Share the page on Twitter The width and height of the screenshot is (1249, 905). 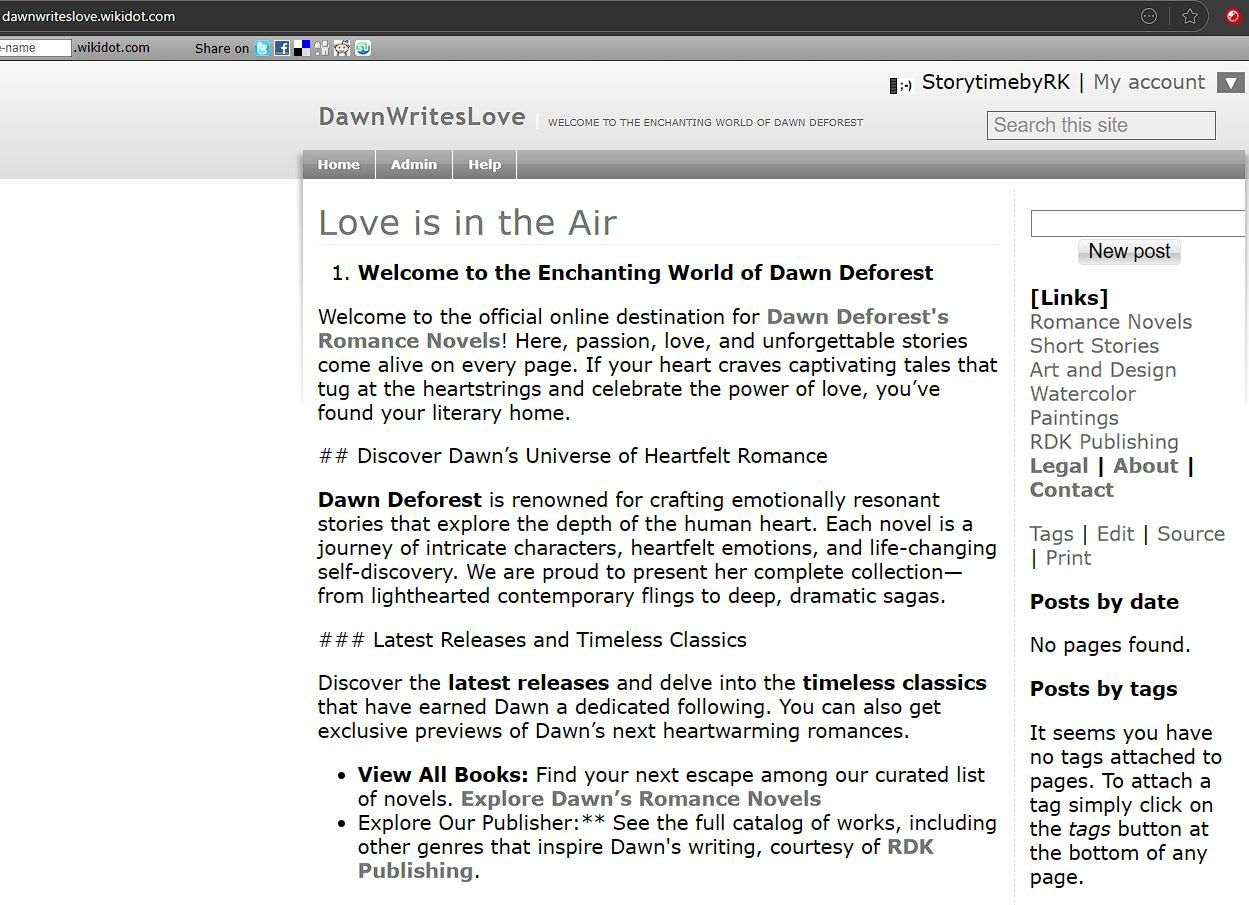coord(262,48)
